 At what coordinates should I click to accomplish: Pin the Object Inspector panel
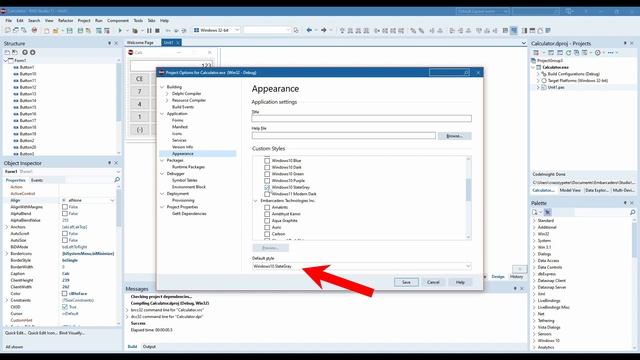click(x=109, y=163)
